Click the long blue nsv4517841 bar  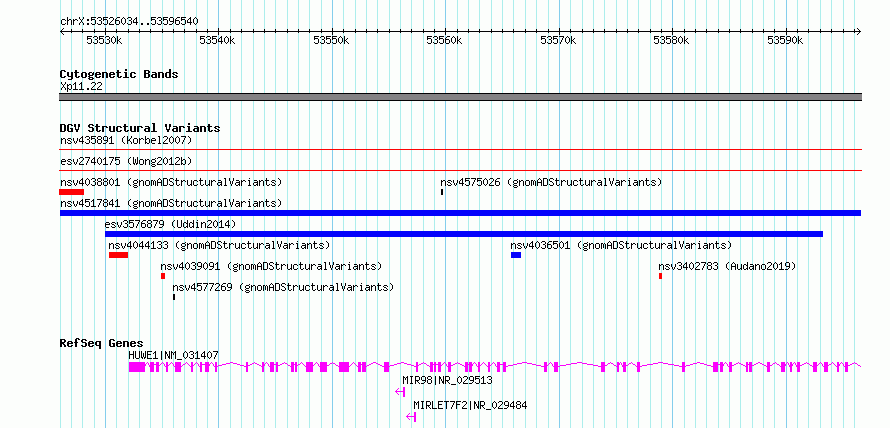click(460, 213)
